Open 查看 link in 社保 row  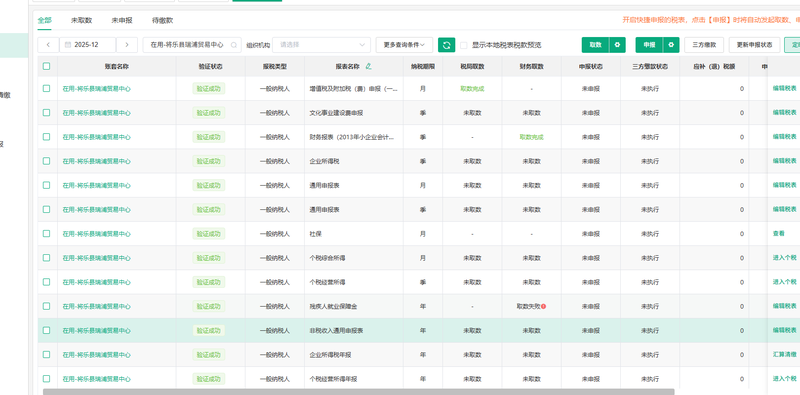[779, 233]
